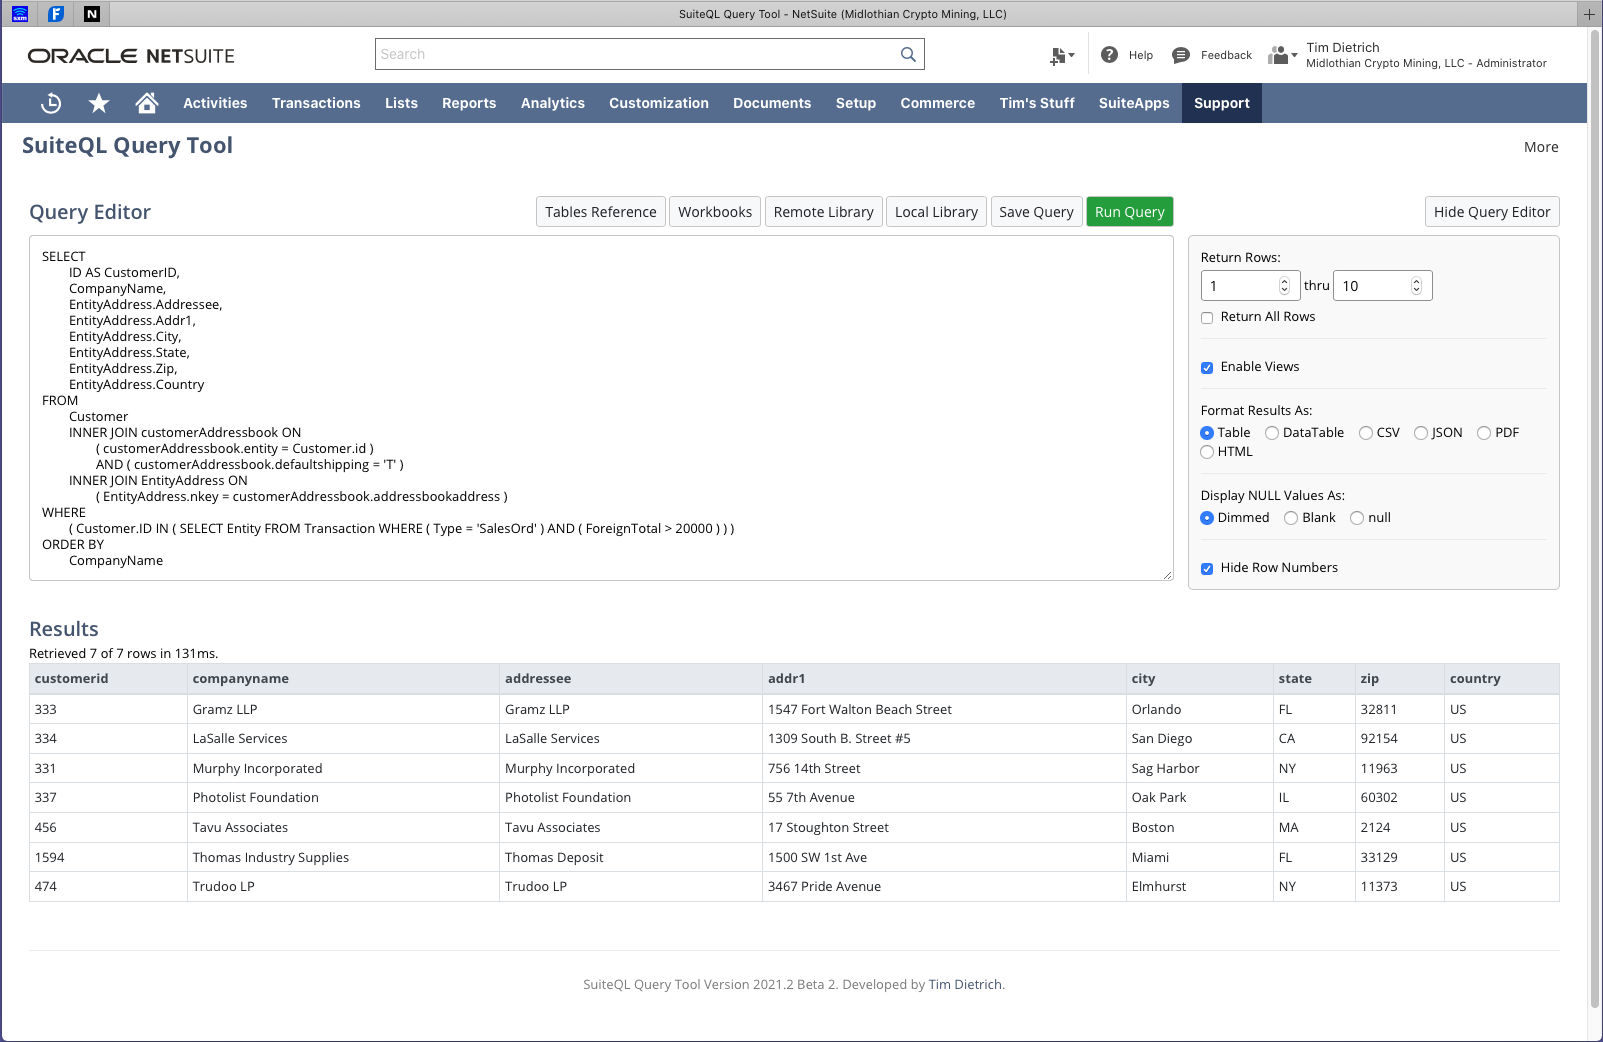Check the Return All Rows checkbox
This screenshot has height=1042, width=1603.
[x=1207, y=318]
